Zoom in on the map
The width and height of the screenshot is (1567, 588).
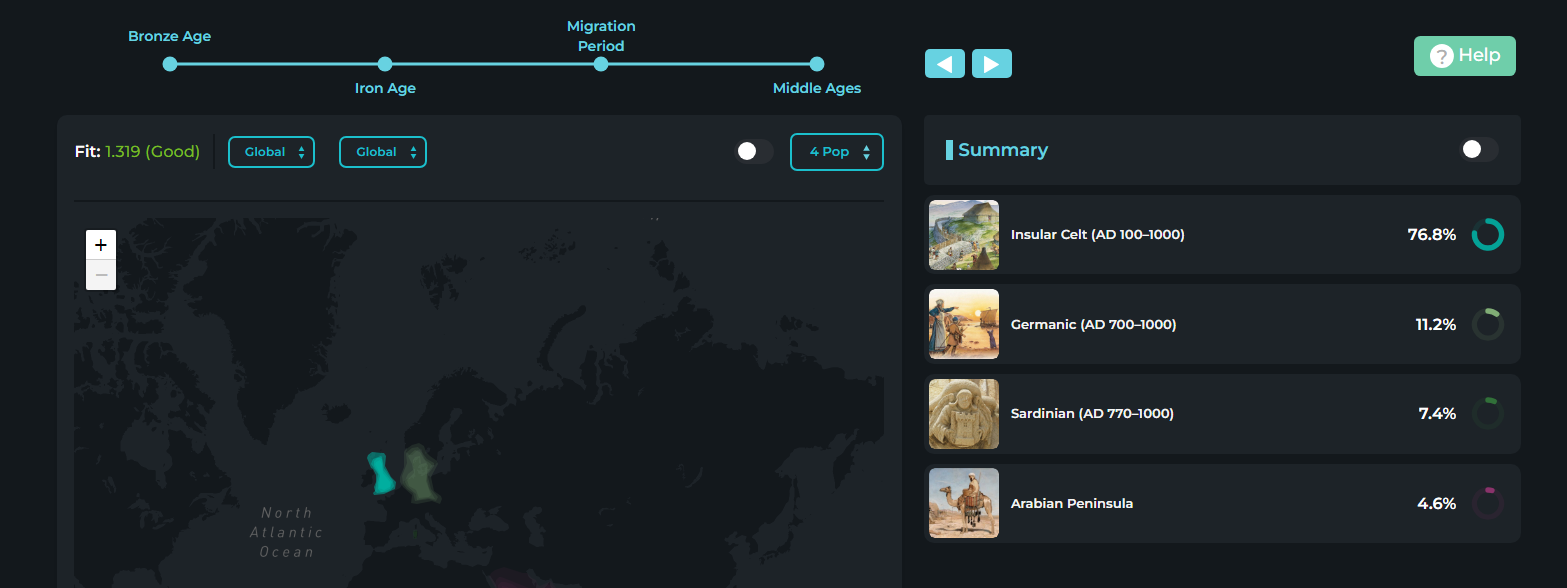101,245
